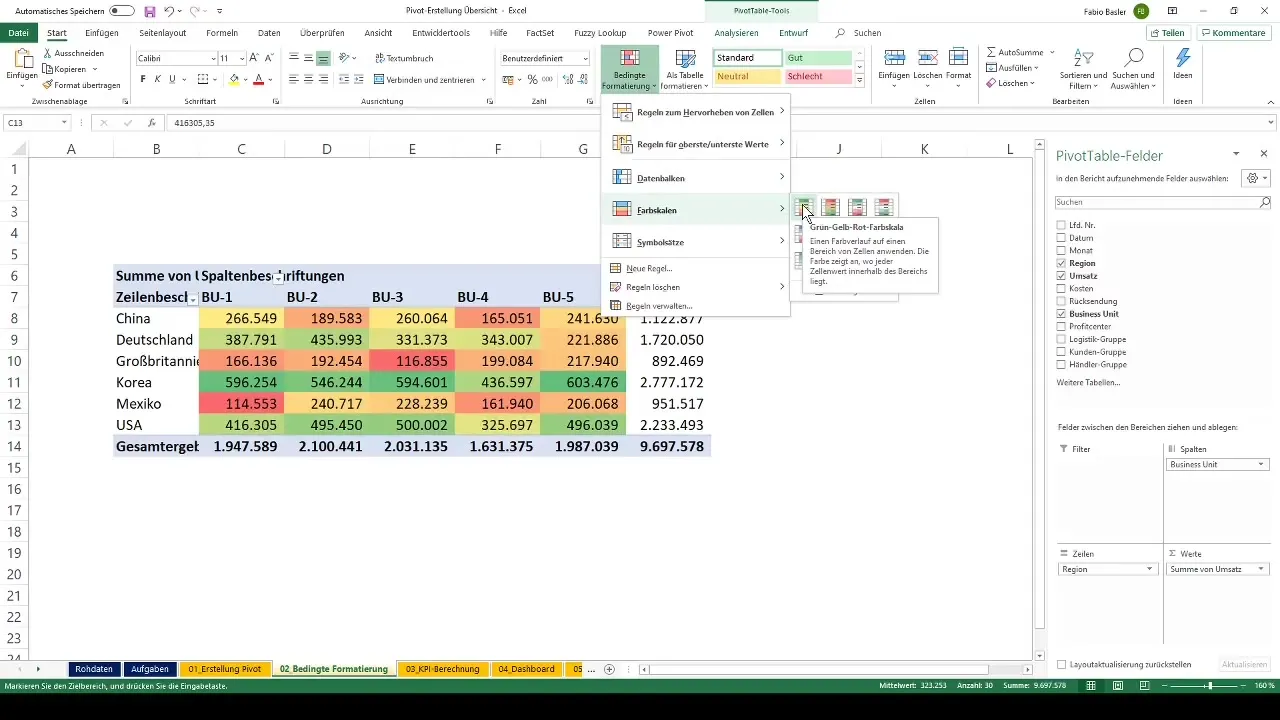Select the Gut cell style swatch
1280x720 pixels.
pos(818,58)
